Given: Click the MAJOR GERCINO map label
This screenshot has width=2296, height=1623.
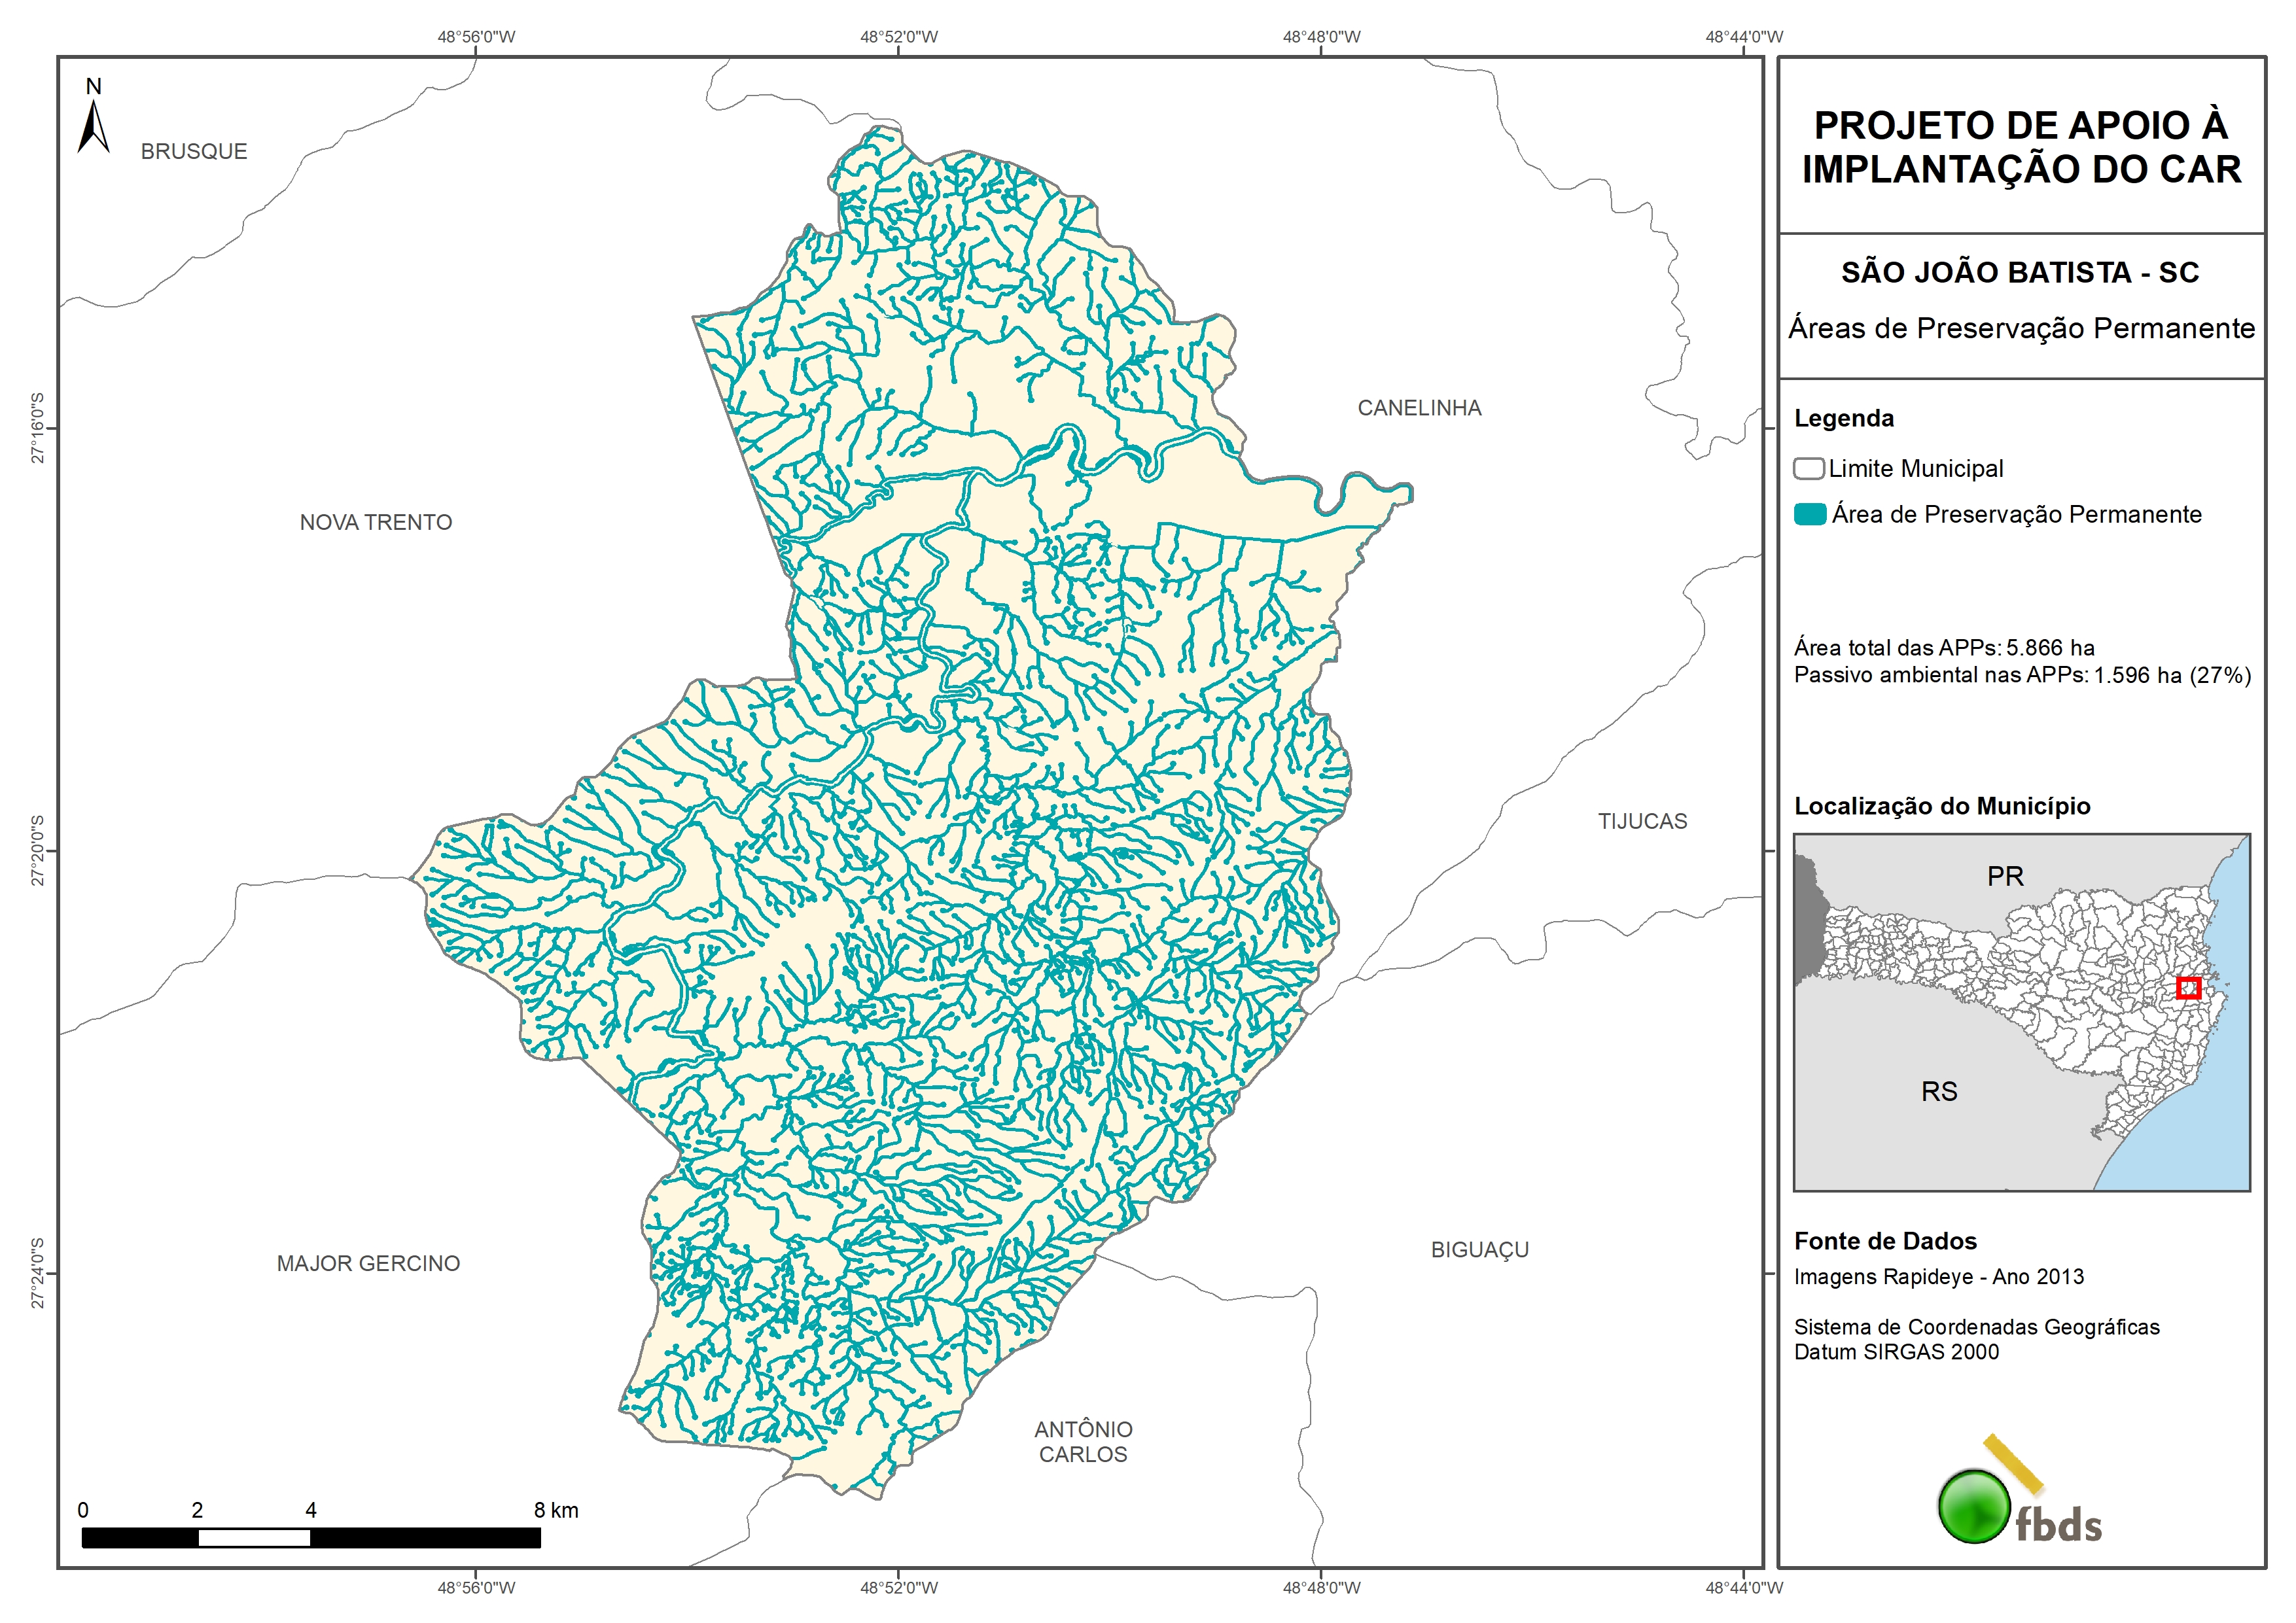Looking at the screenshot, I should pos(368,1264).
